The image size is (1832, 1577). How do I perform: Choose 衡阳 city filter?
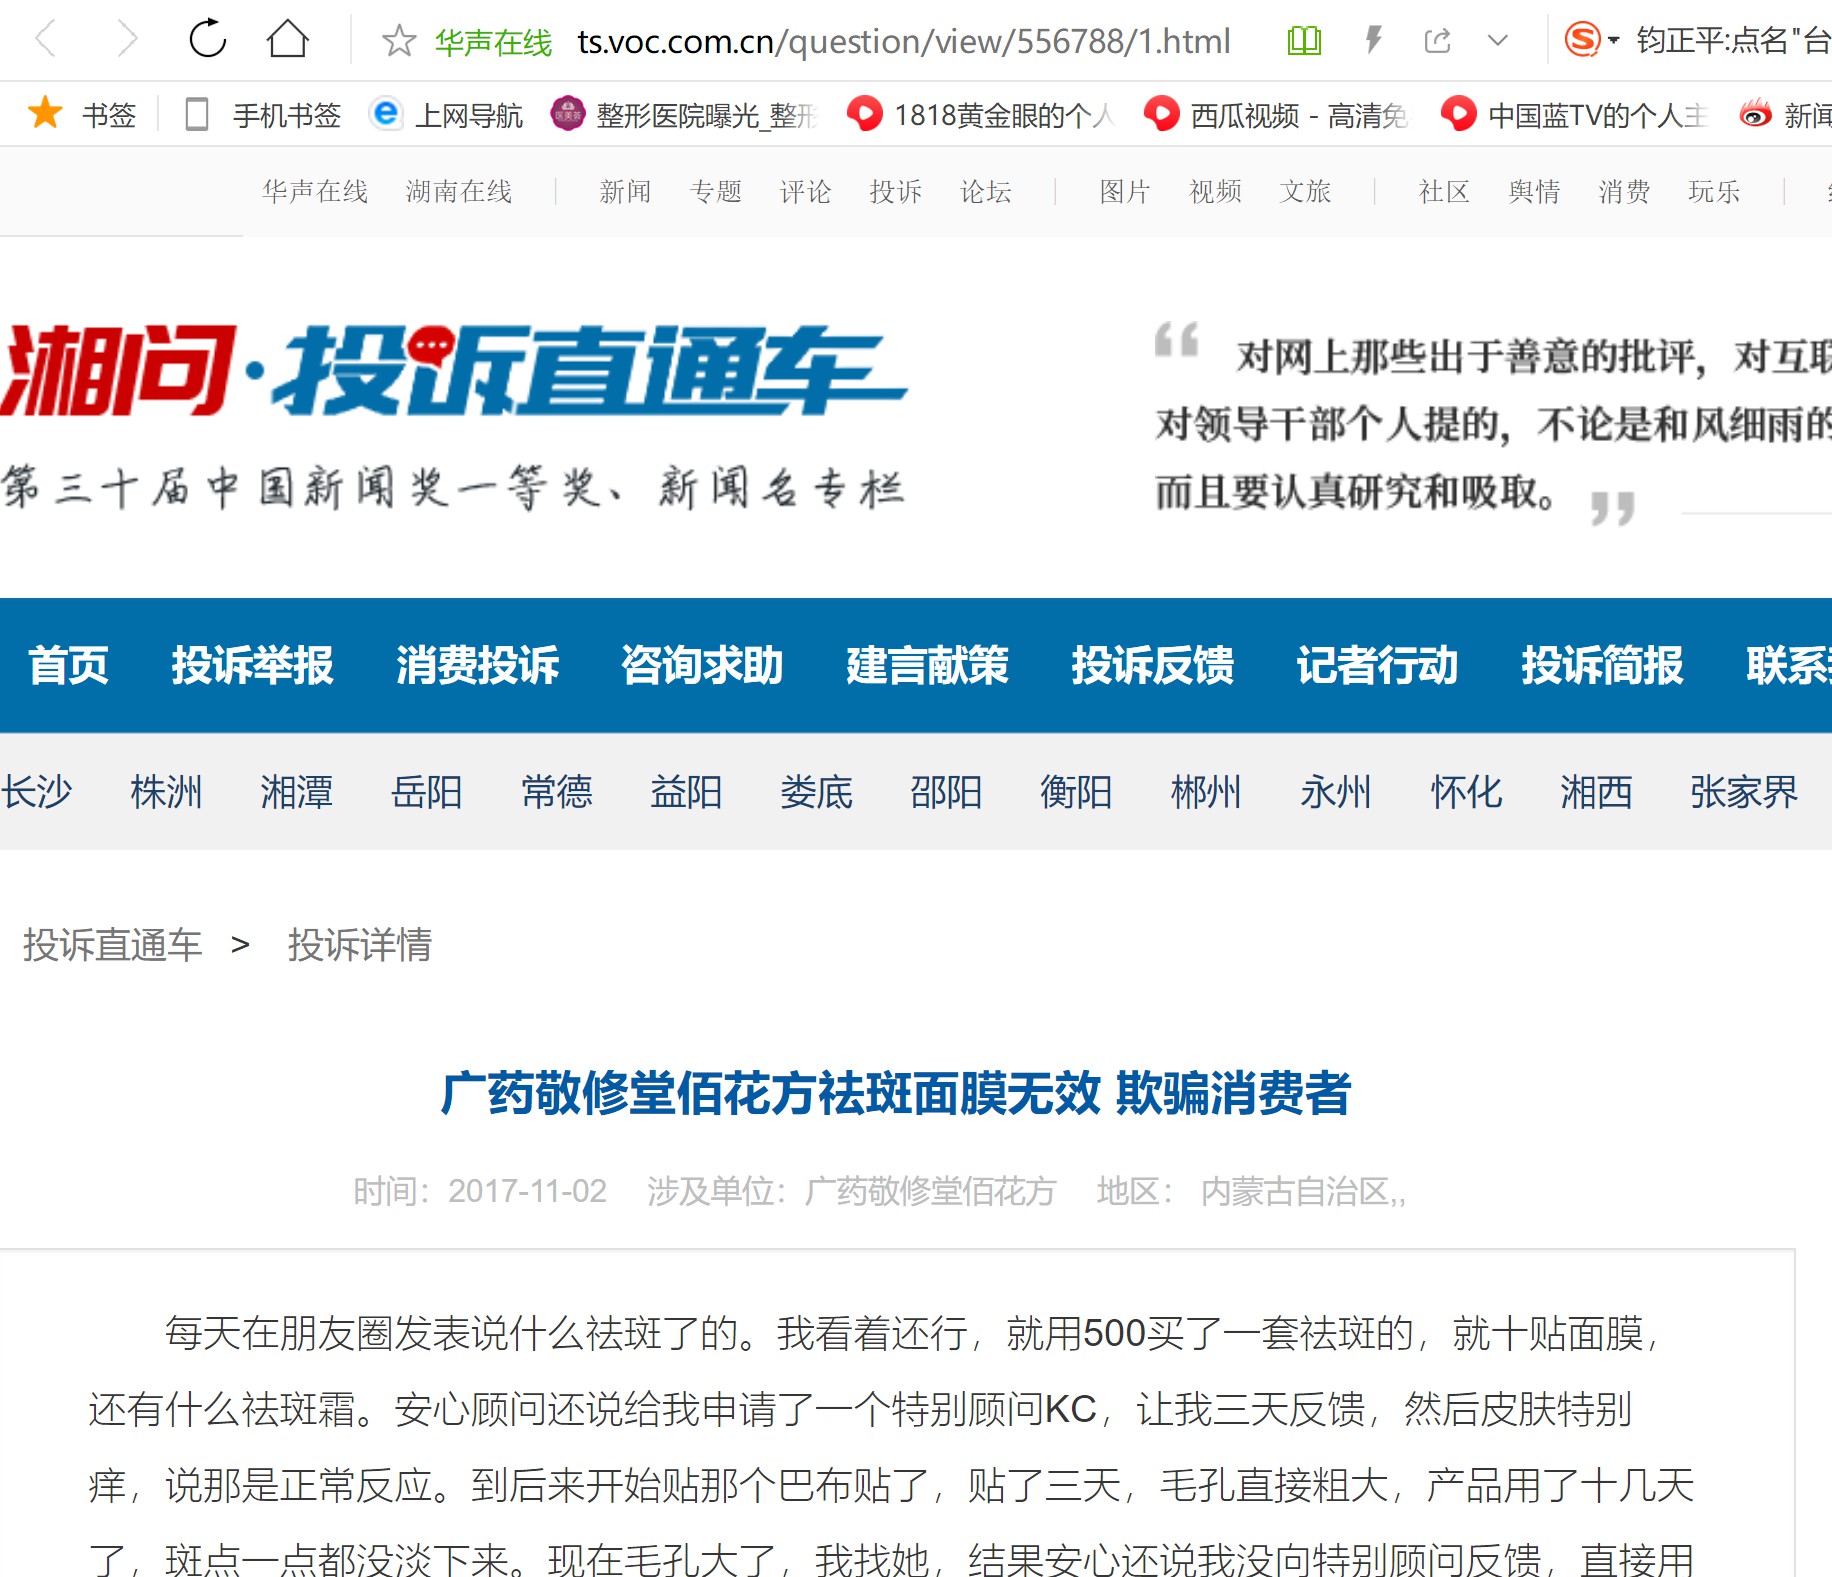coord(1076,792)
